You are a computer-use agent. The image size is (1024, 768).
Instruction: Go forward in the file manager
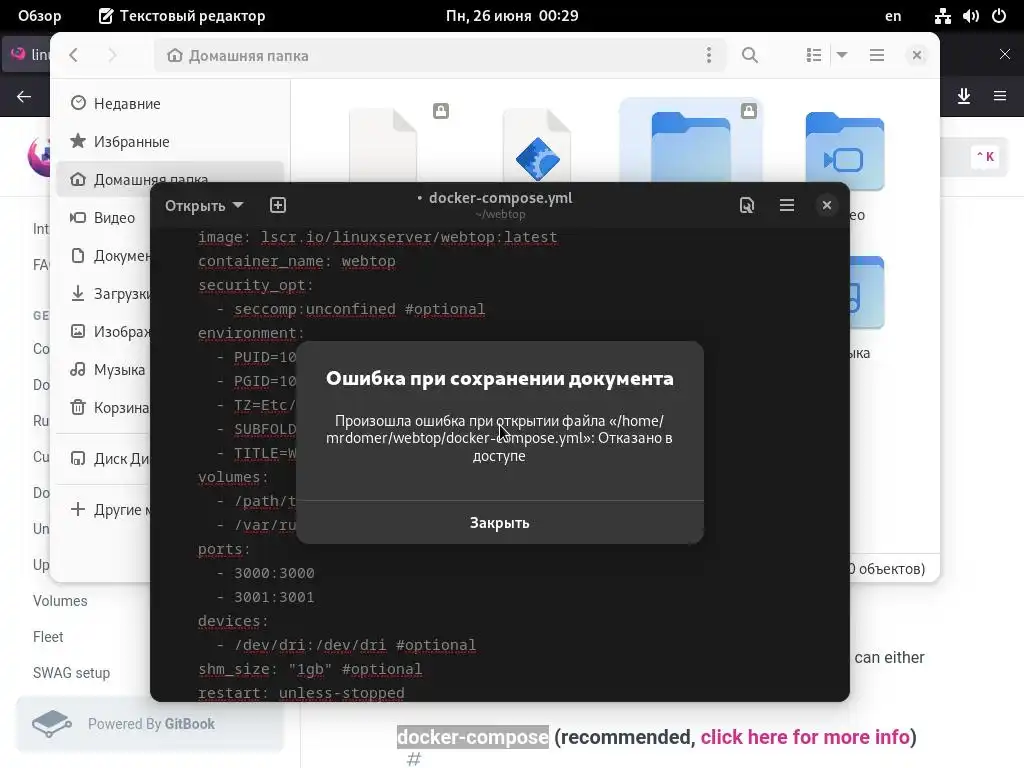(x=112, y=56)
